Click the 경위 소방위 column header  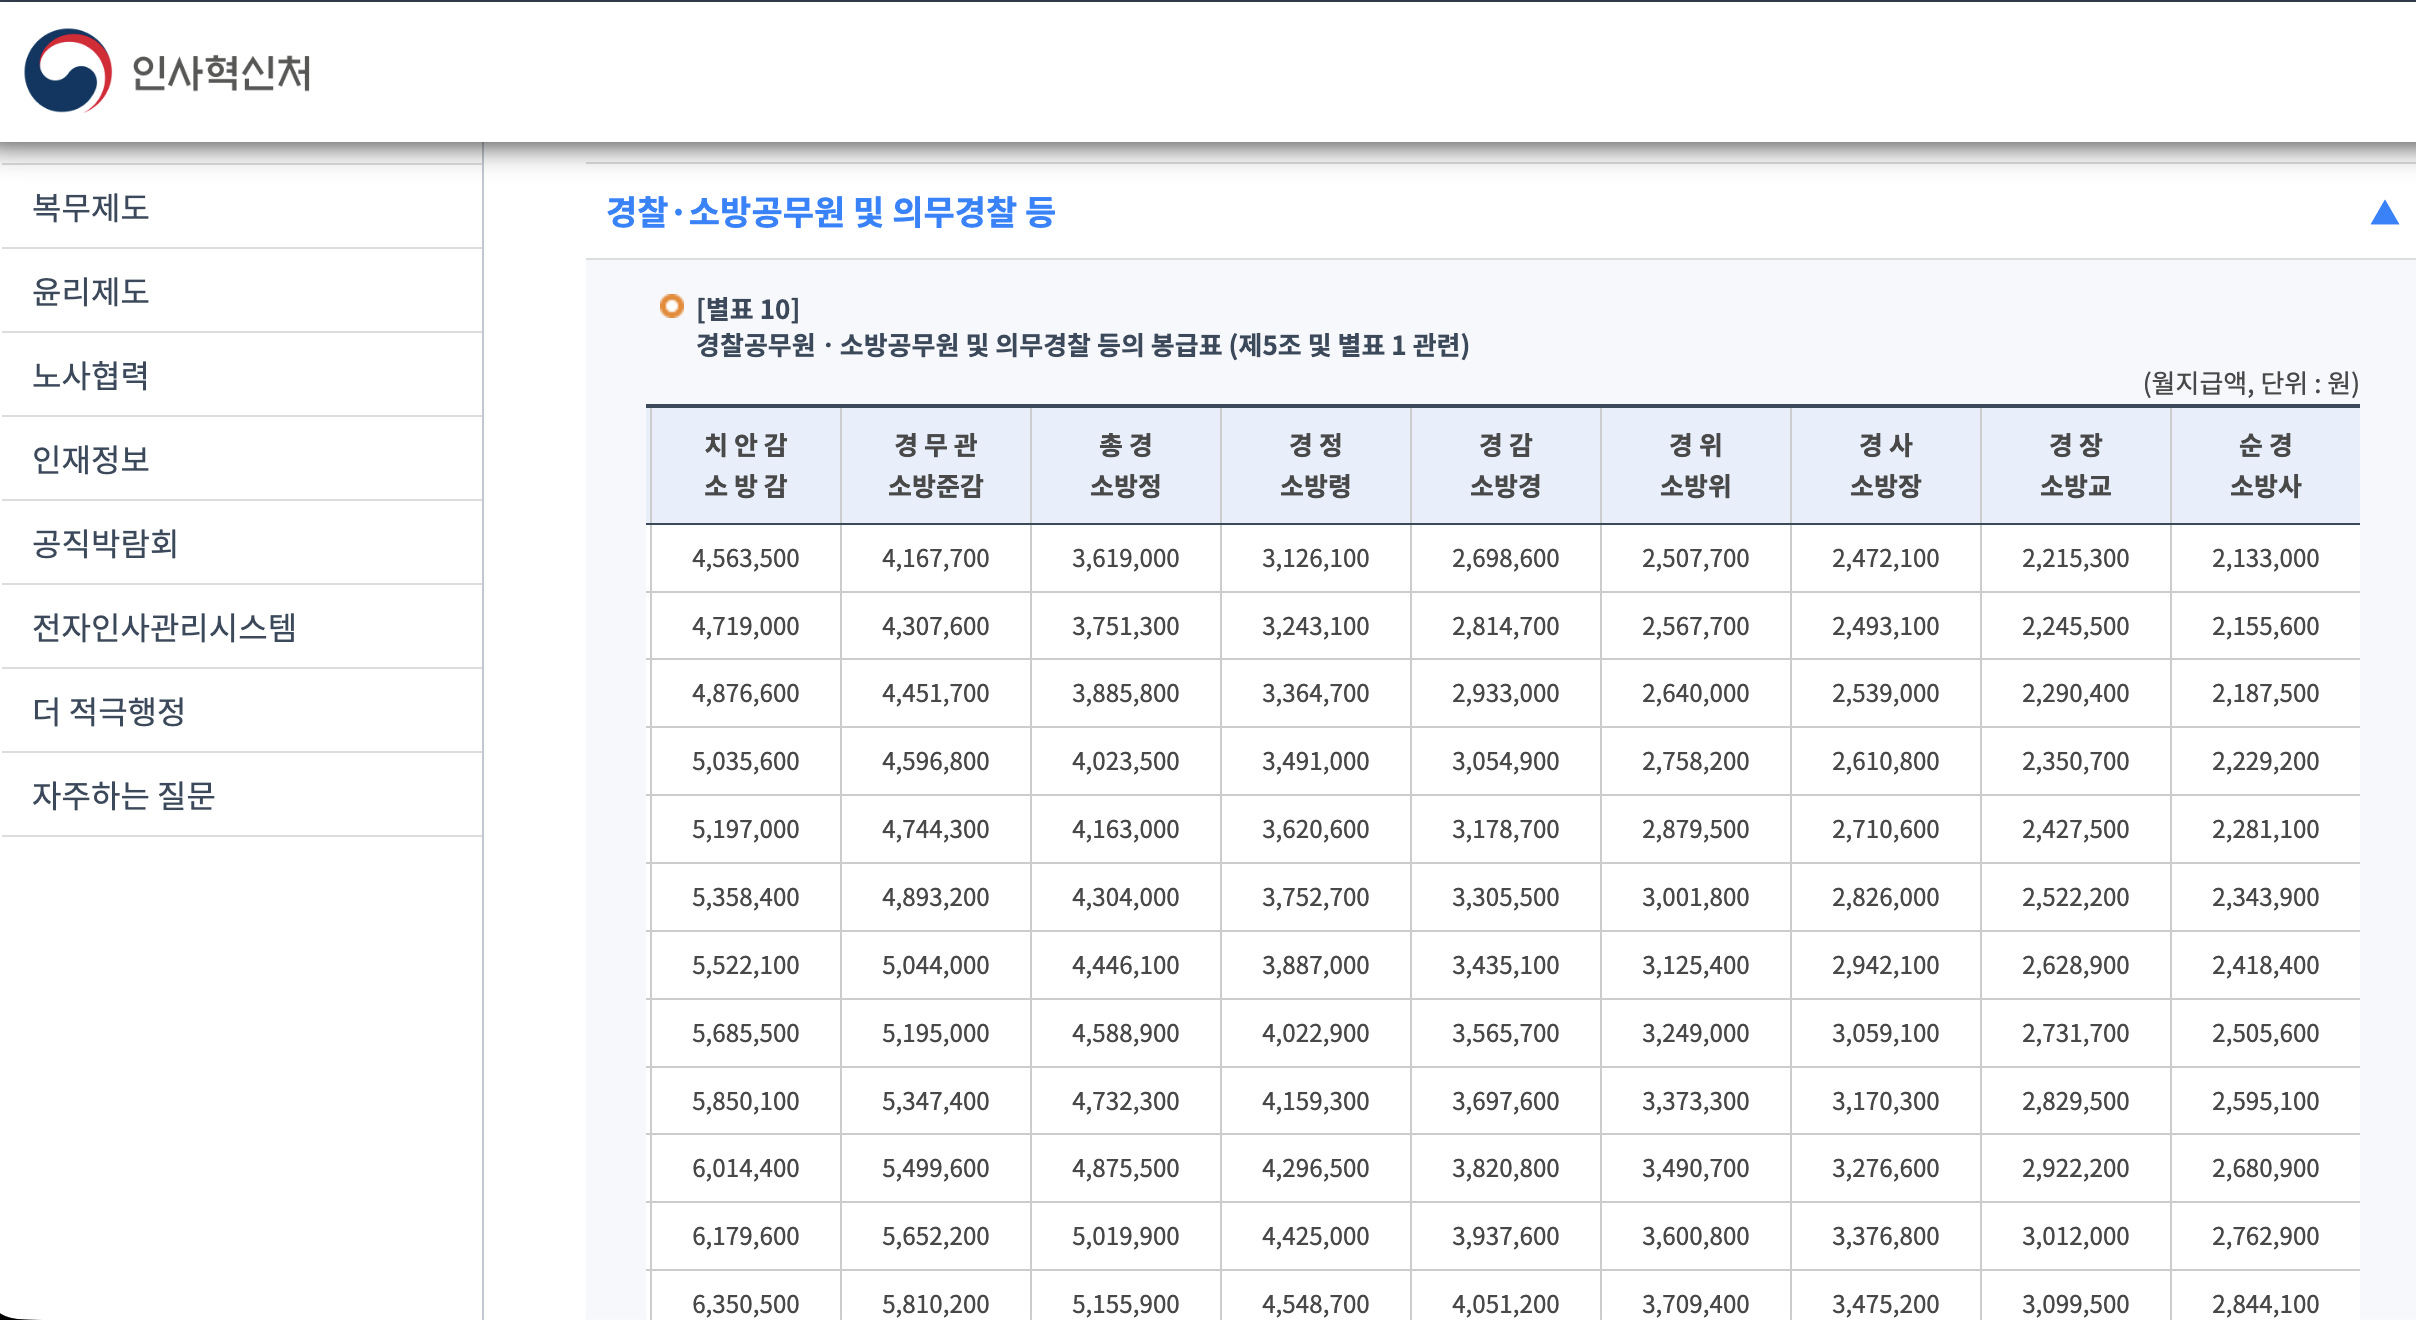(1695, 465)
